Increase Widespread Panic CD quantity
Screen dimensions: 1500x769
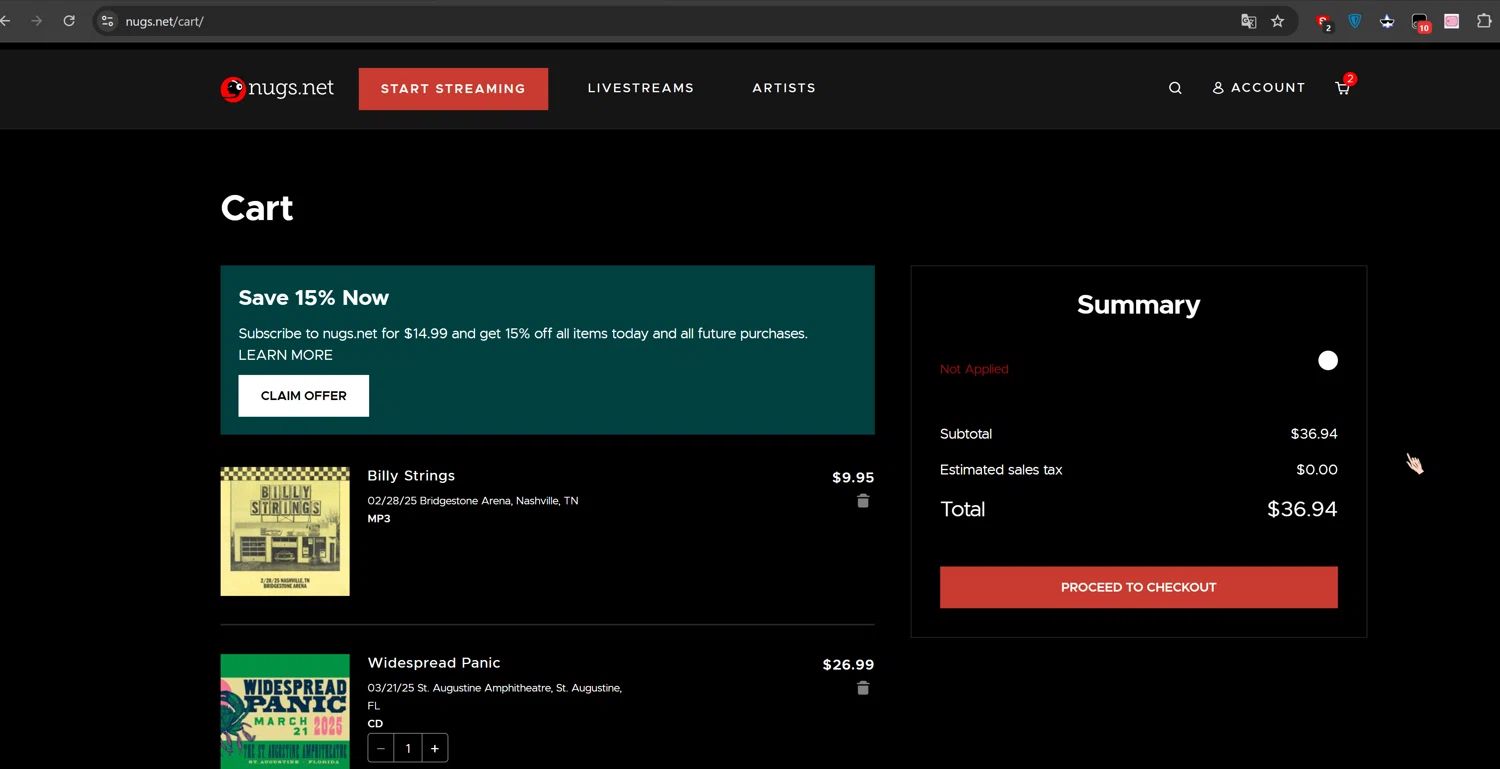435,748
